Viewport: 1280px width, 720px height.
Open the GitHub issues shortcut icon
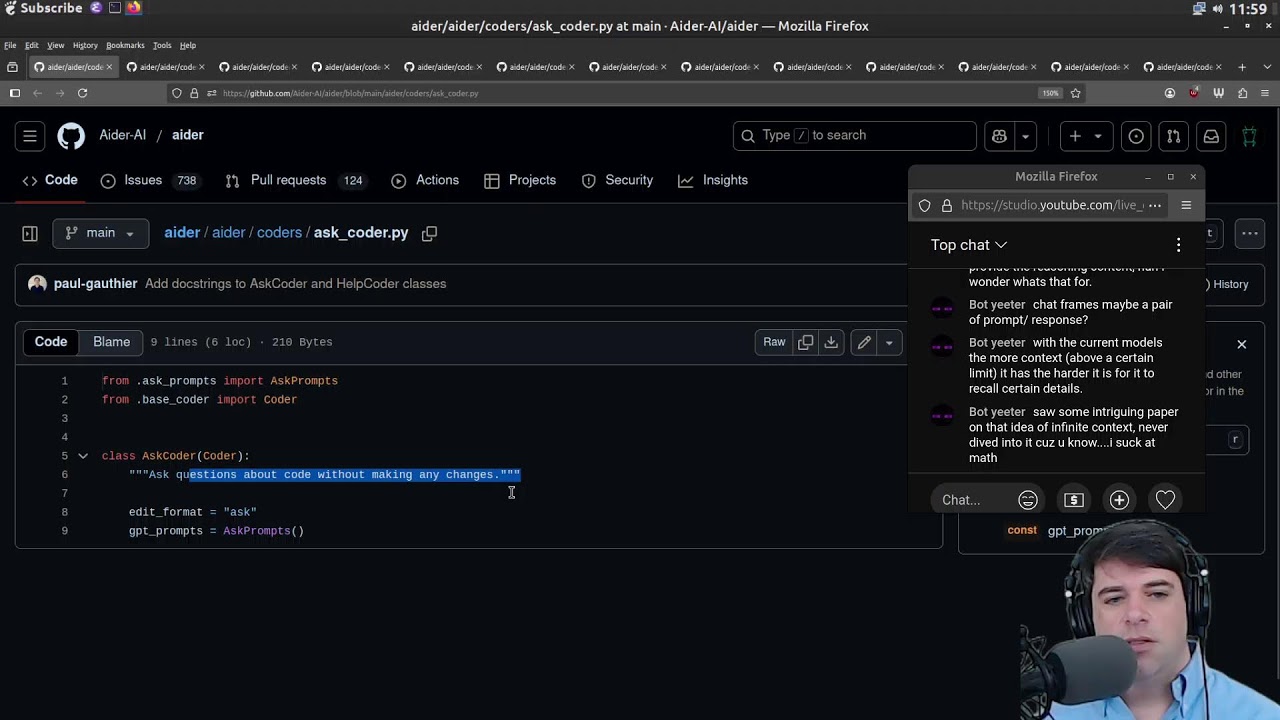click(1136, 136)
